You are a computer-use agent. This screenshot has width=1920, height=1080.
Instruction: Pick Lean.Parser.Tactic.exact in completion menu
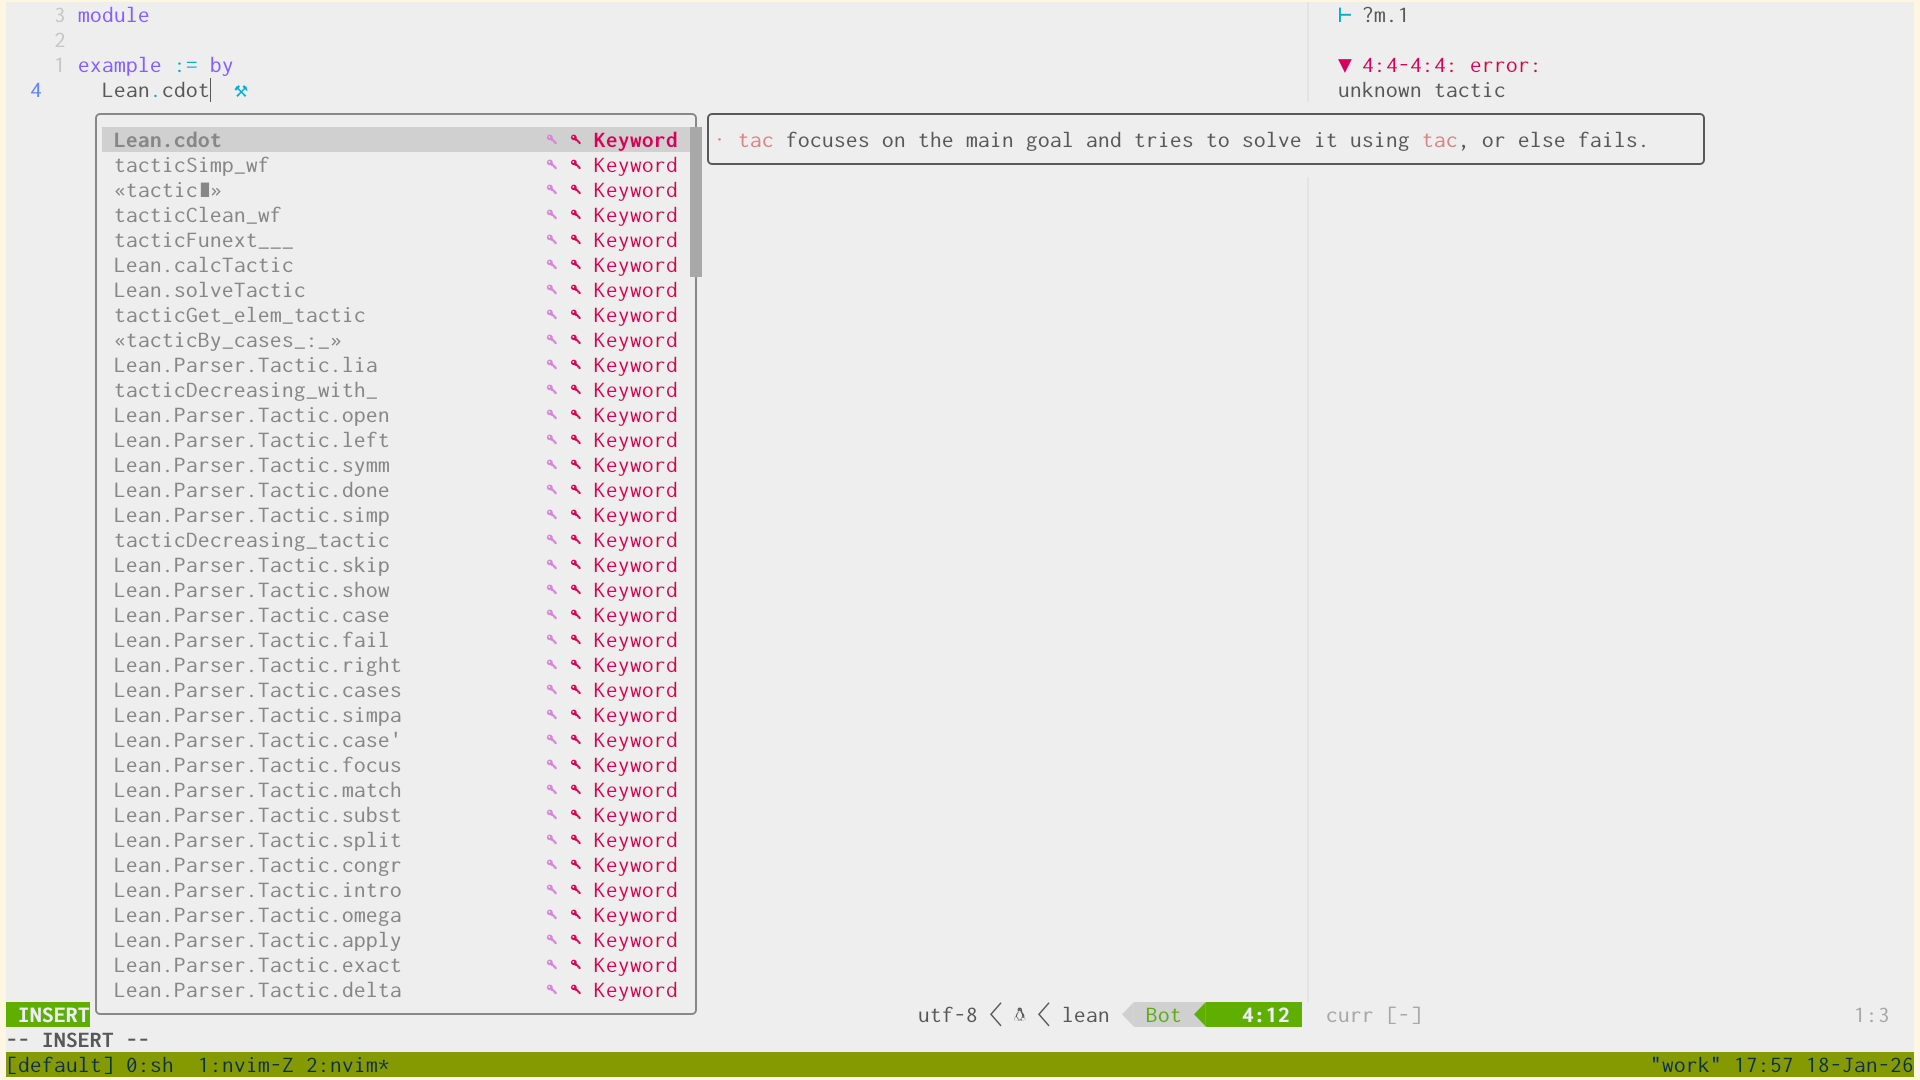(257, 965)
